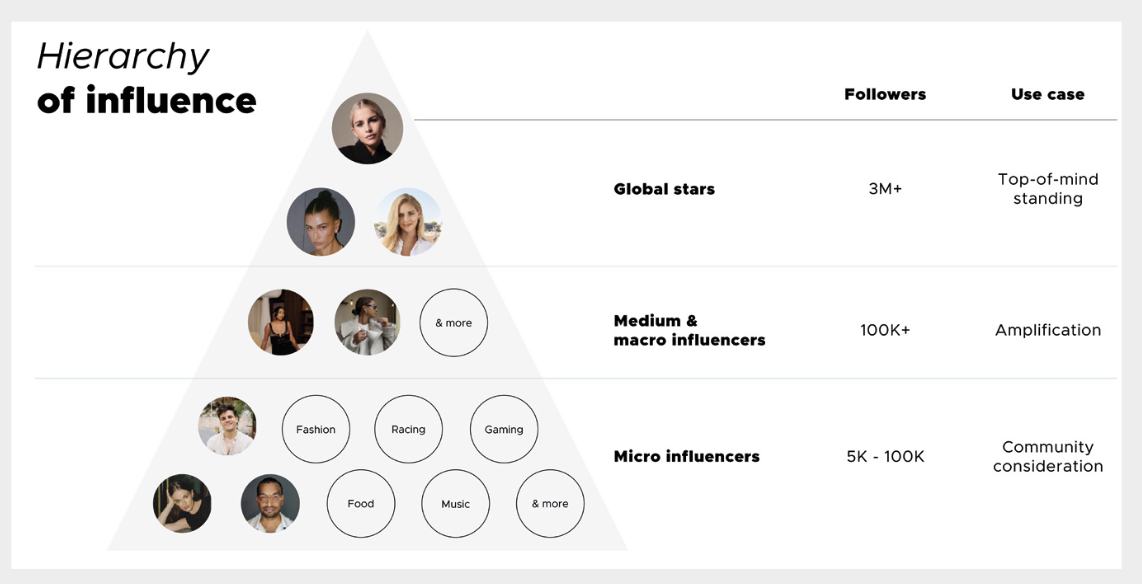The width and height of the screenshot is (1142, 584).
Task: Click the Use case column header
Action: [x=1047, y=94]
